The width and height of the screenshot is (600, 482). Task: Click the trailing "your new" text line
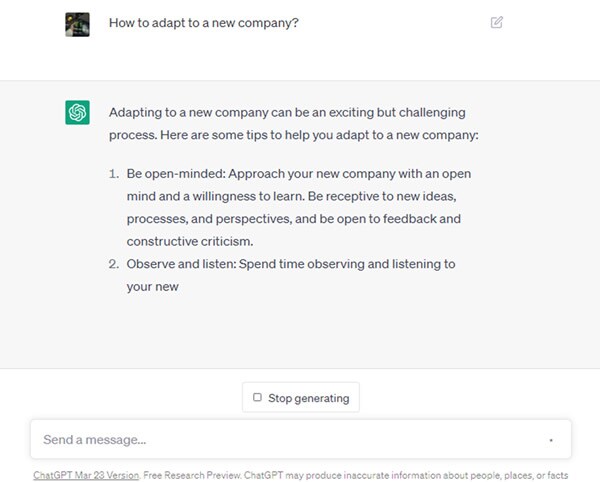coord(152,287)
